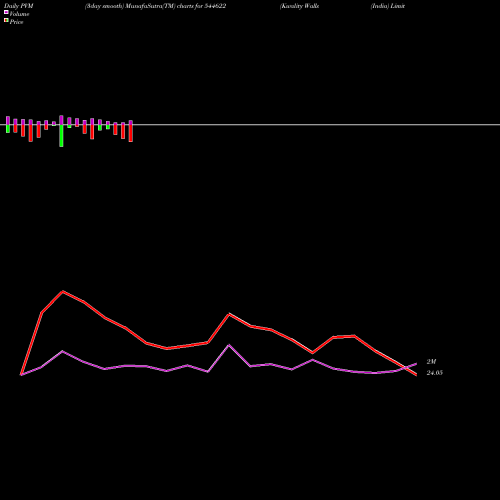Click the 24.05 price value label
This screenshot has height=500, width=500.
point(435,373)
